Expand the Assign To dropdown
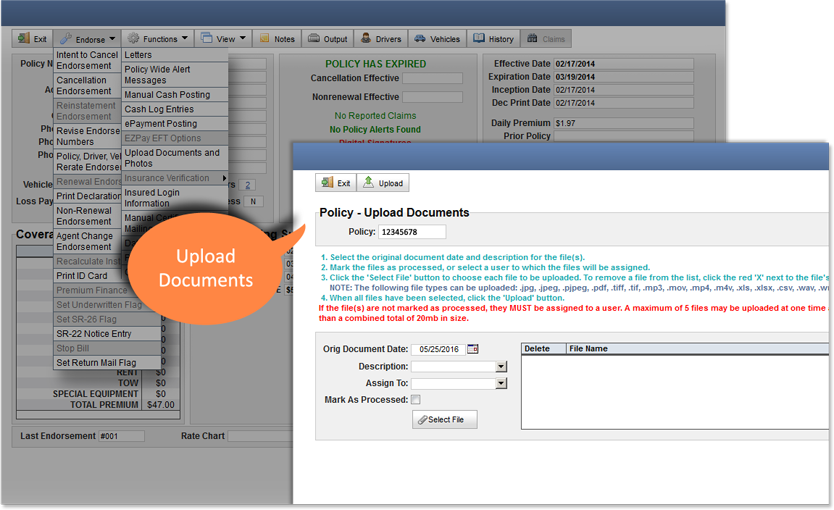 501,383
